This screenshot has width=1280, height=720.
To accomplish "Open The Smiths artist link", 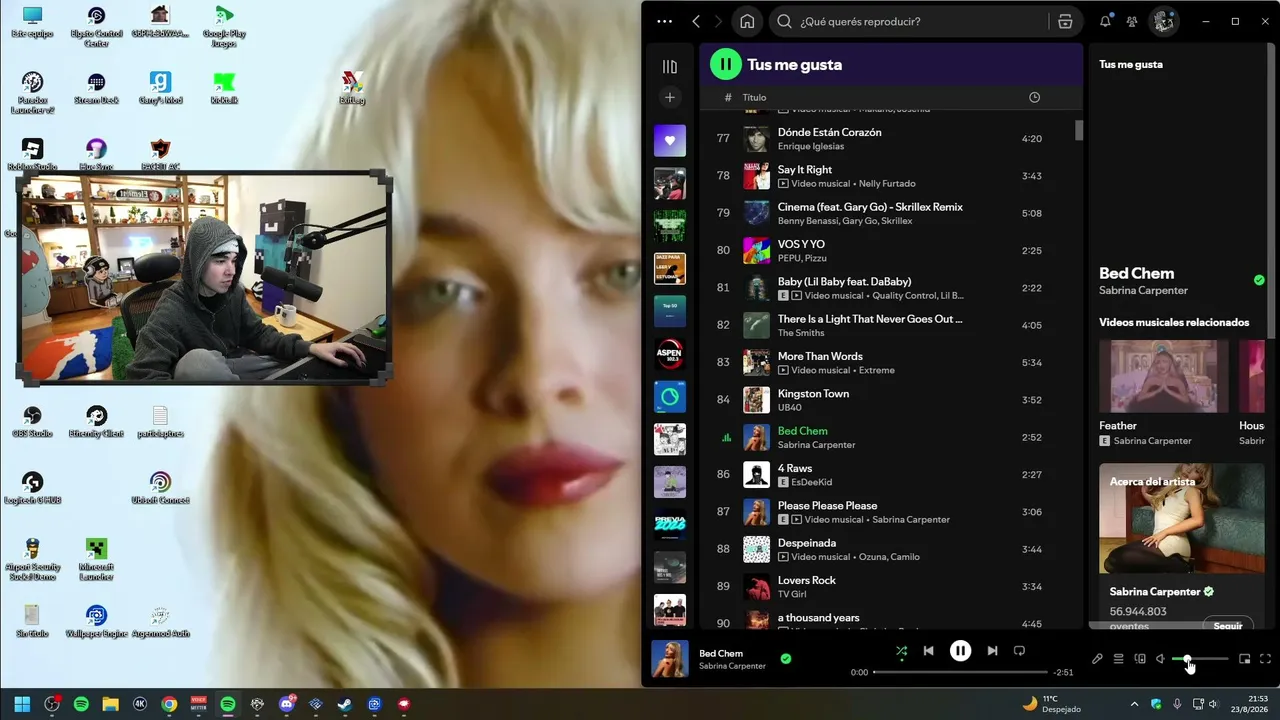I will click(800, 333).
